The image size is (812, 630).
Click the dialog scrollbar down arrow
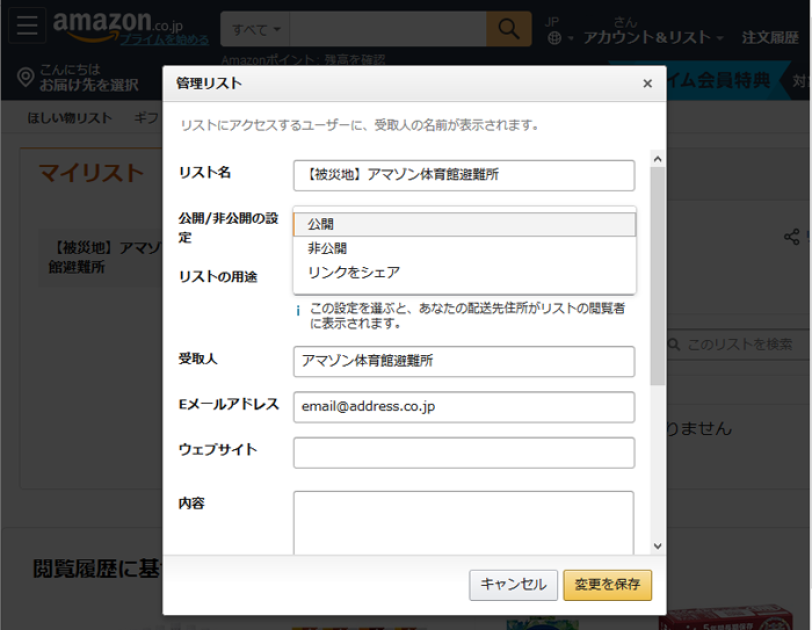click(658, 546)
